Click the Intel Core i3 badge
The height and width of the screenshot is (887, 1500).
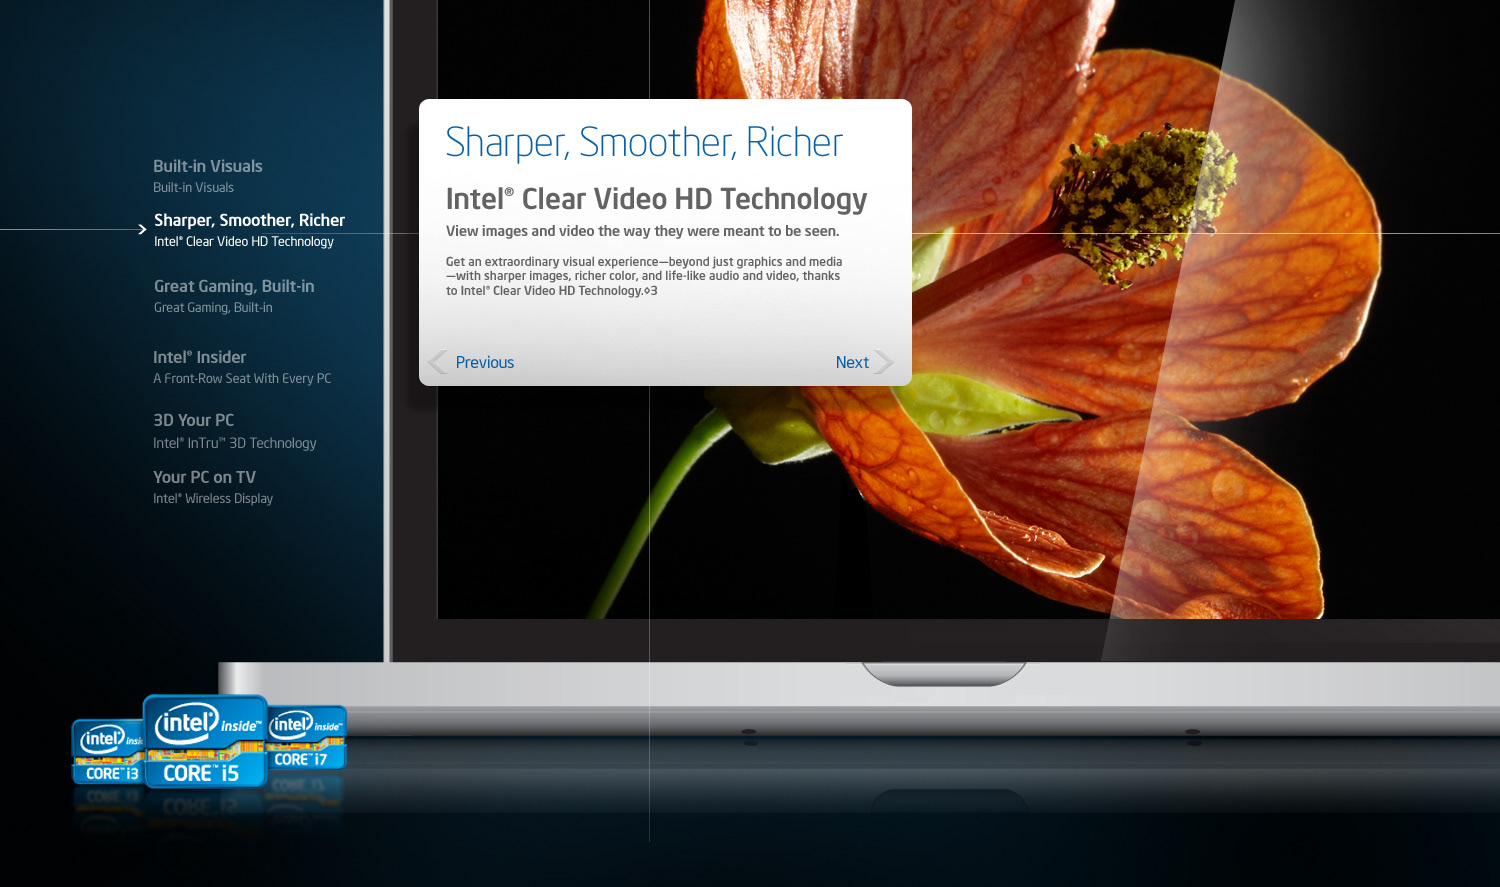tap(108, 752)
